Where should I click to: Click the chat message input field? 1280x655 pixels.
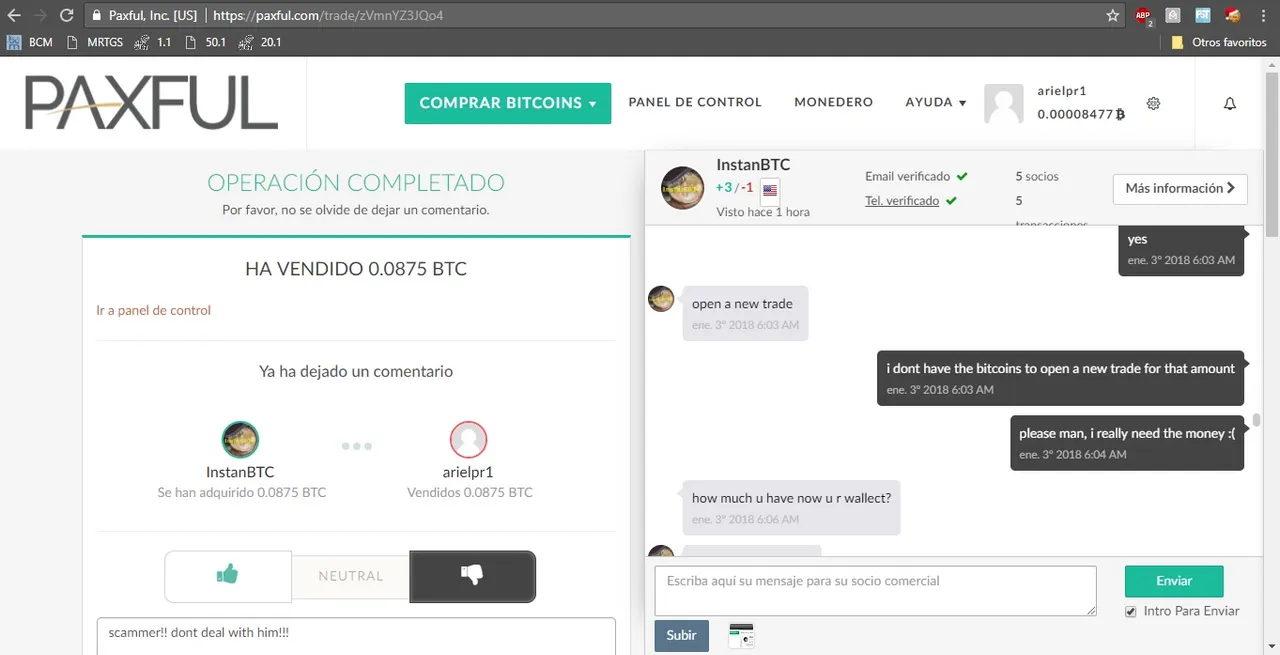point(876,590)
